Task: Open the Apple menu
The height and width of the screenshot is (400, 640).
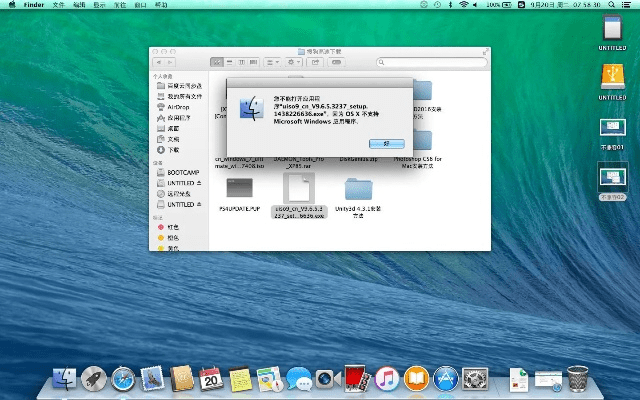Action: click(x=10, y=5)
